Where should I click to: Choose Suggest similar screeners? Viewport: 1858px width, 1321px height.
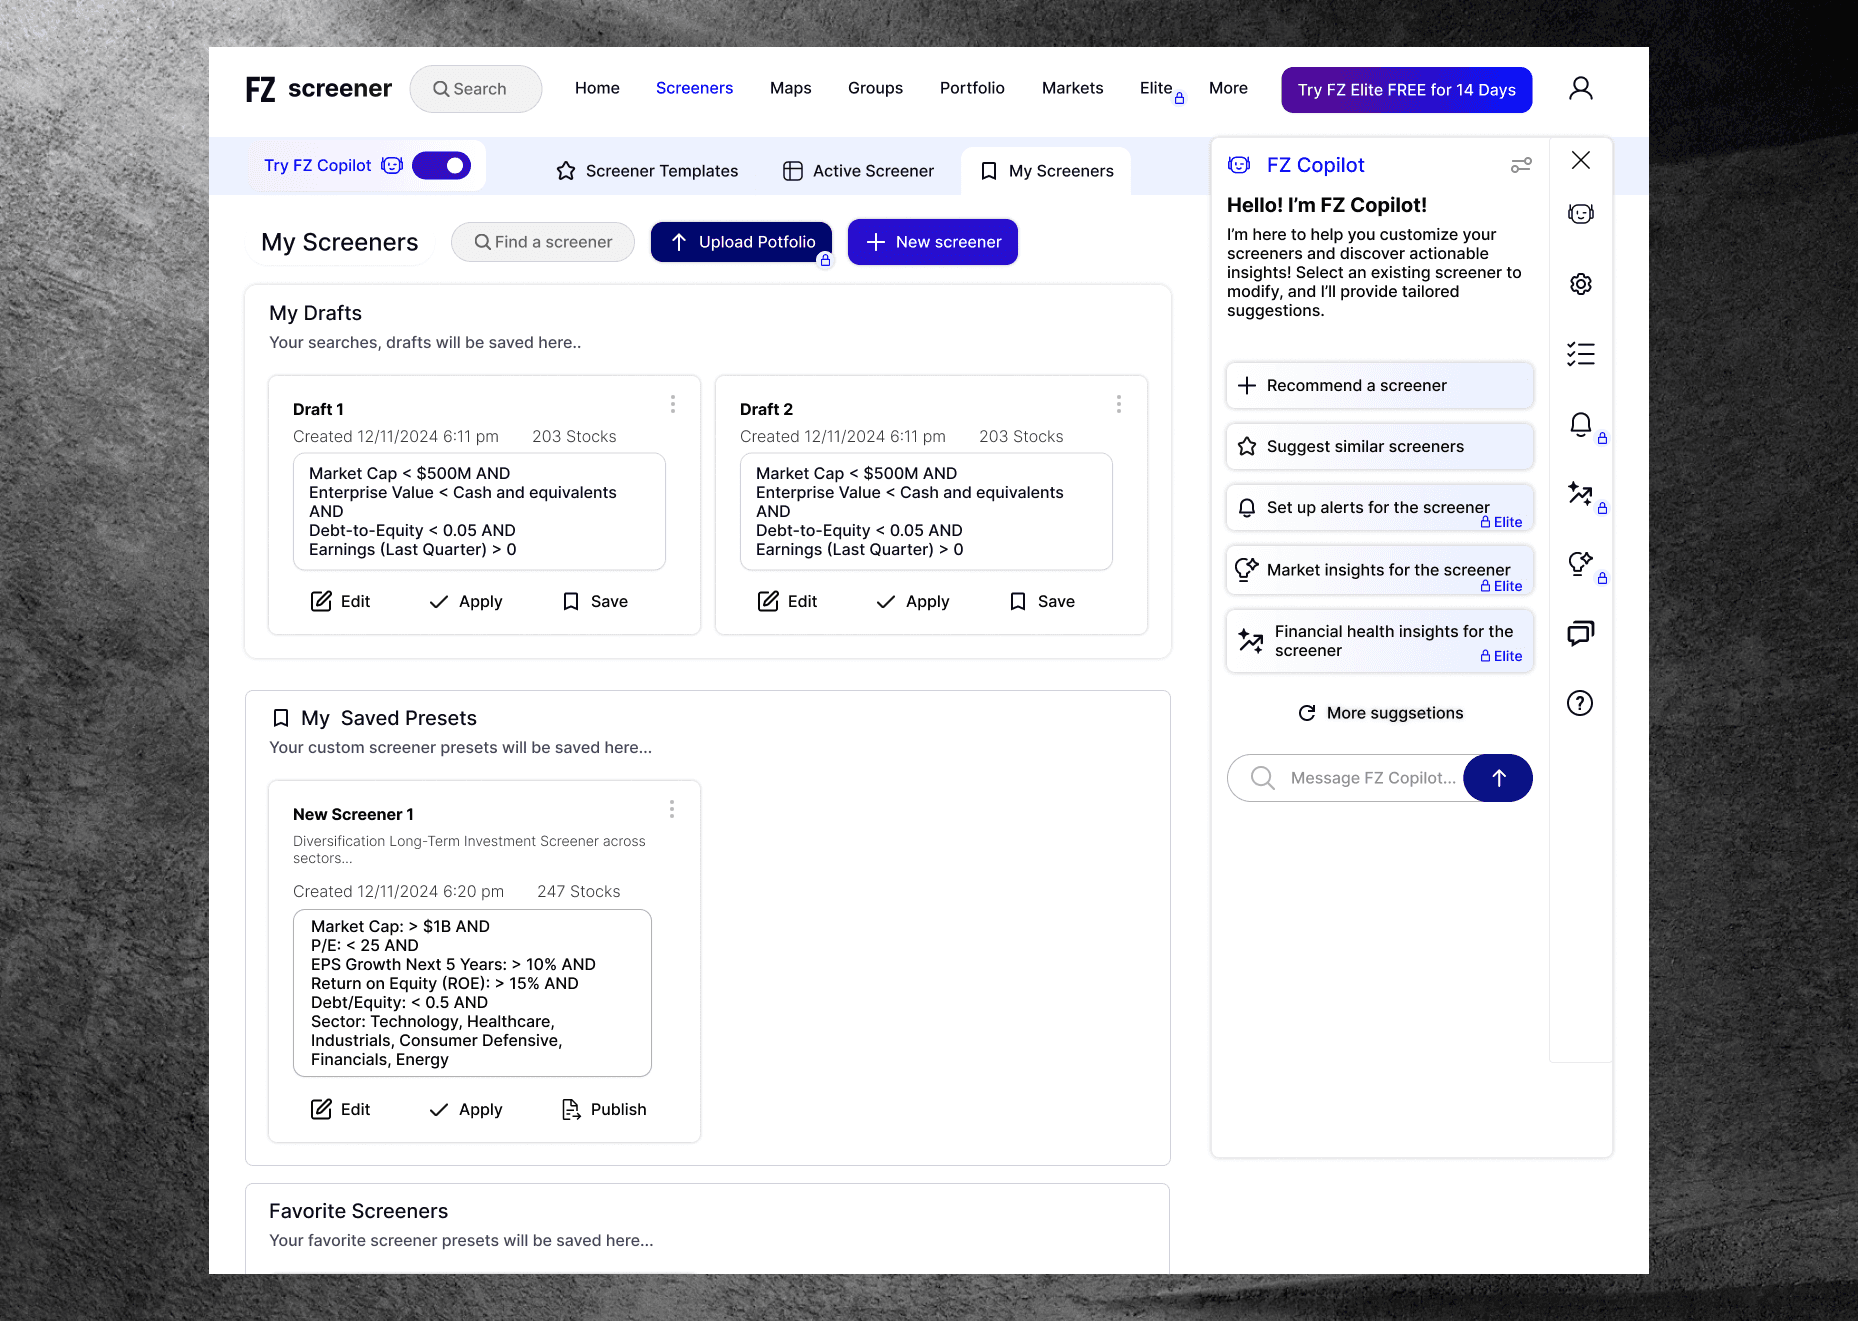click(x=1380, y=447)
